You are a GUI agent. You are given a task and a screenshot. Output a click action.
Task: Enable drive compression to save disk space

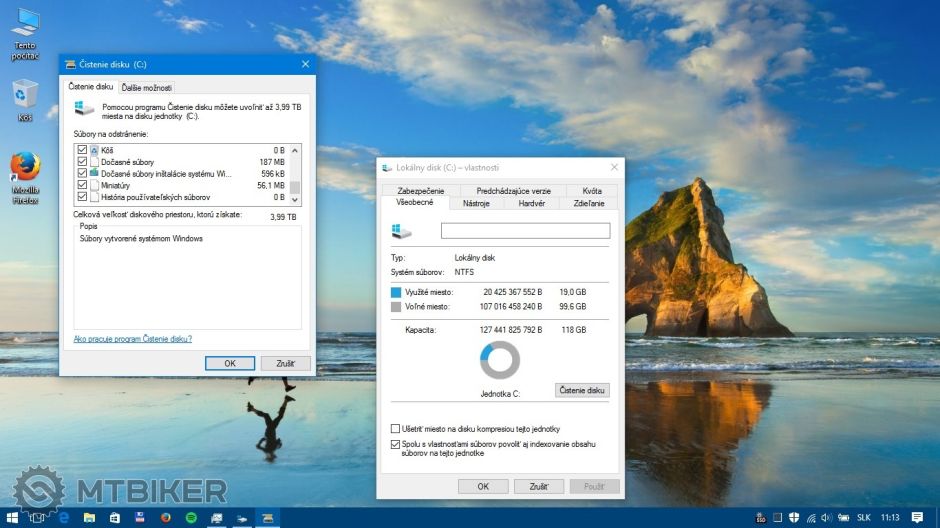tap(395, 428)
